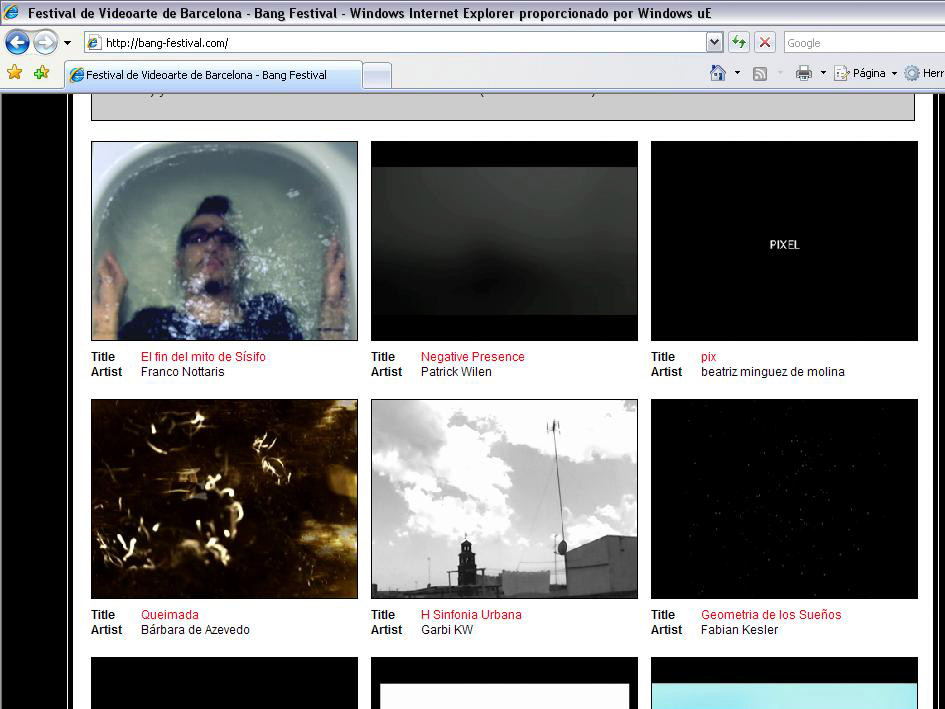This screenshot has width=945, height=709.
Task: Click artist name 'Fabian Kesler'
Action: click(739, 630)
